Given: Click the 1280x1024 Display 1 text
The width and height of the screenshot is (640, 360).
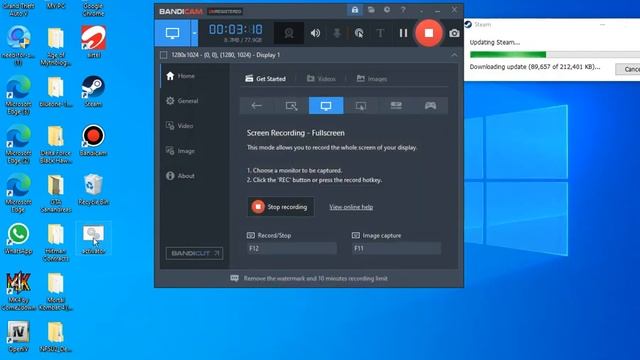Looking at the screenshot, I should (226, 55).
